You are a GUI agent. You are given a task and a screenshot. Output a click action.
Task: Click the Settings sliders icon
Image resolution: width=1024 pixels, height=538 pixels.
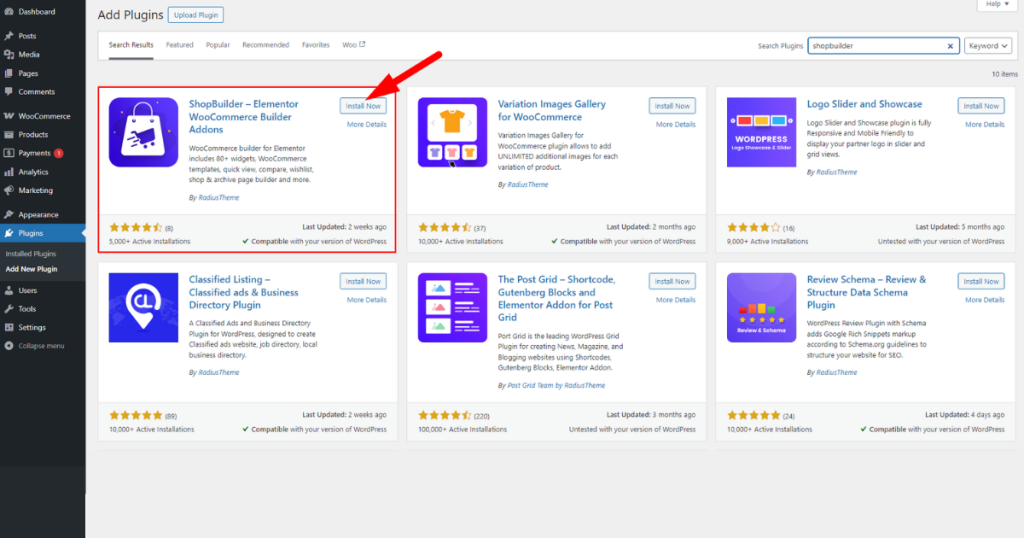[x=8, y=328]
